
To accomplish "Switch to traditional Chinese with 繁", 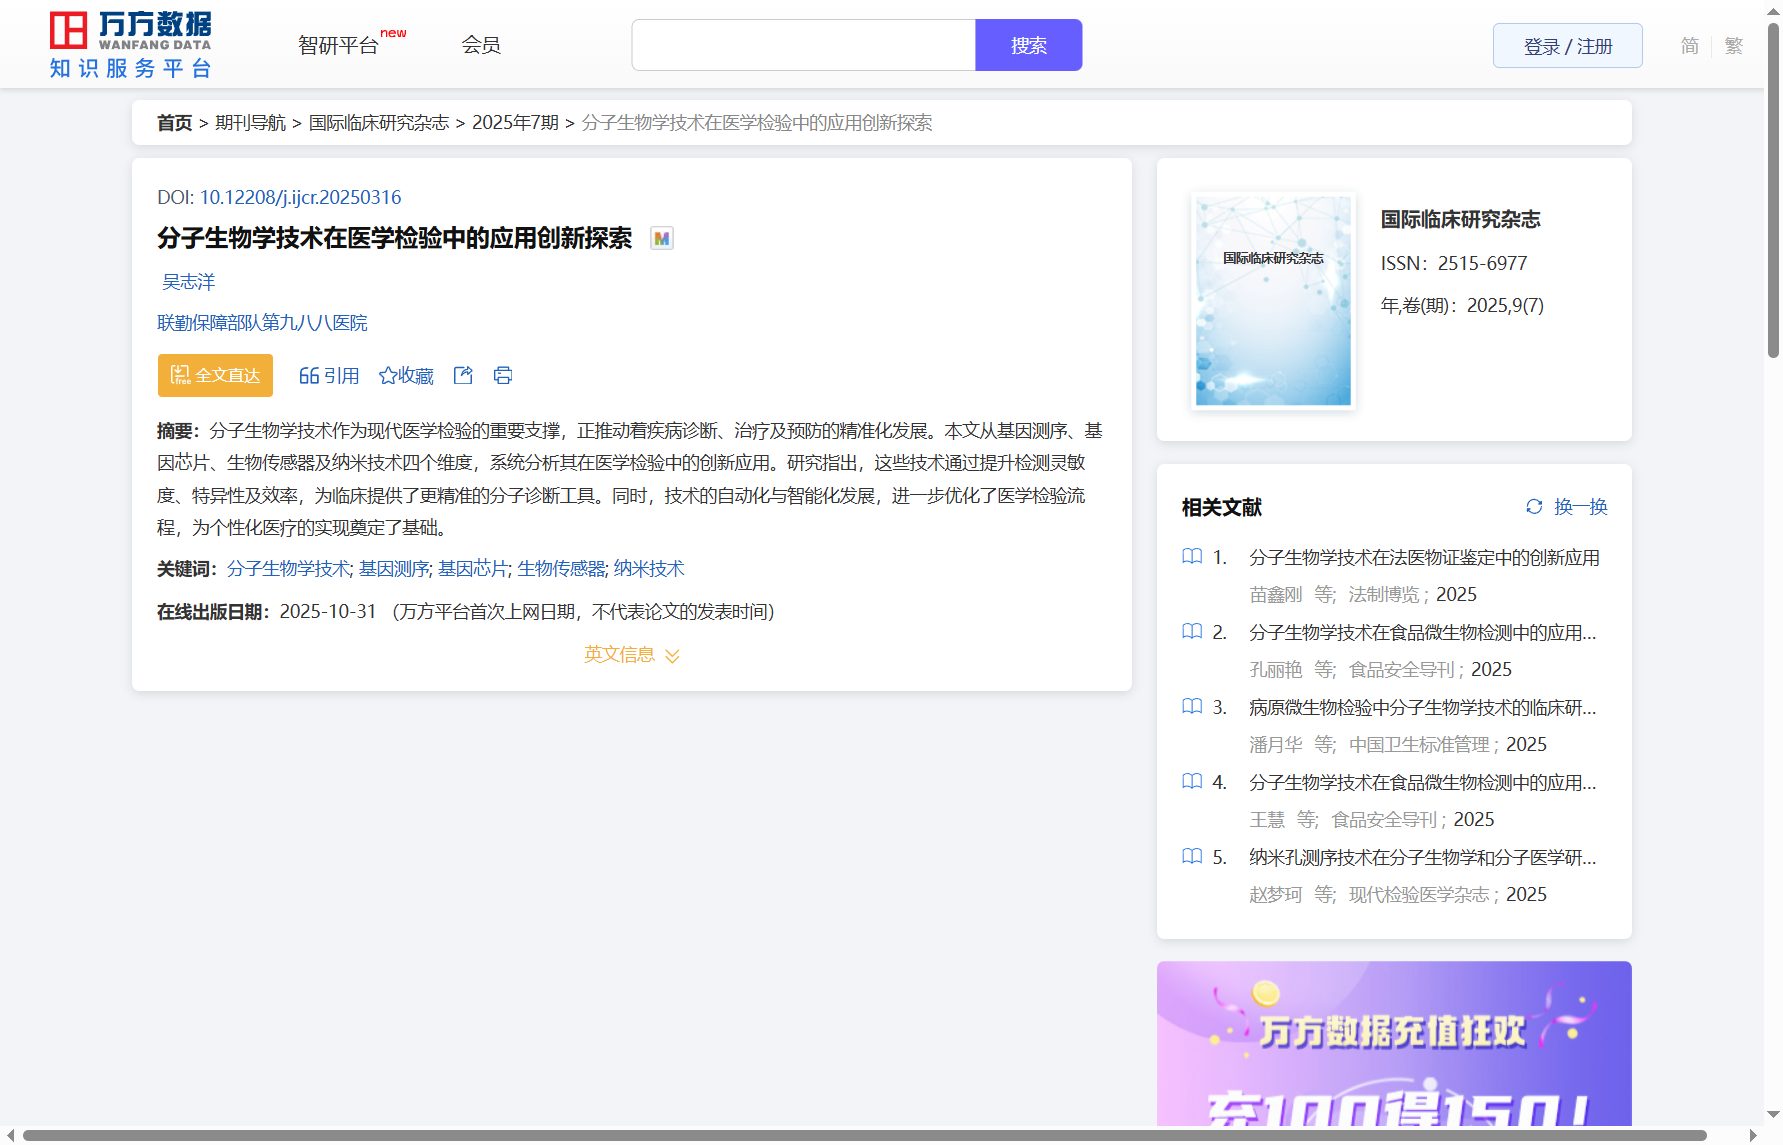I will tap(1734, 46).
